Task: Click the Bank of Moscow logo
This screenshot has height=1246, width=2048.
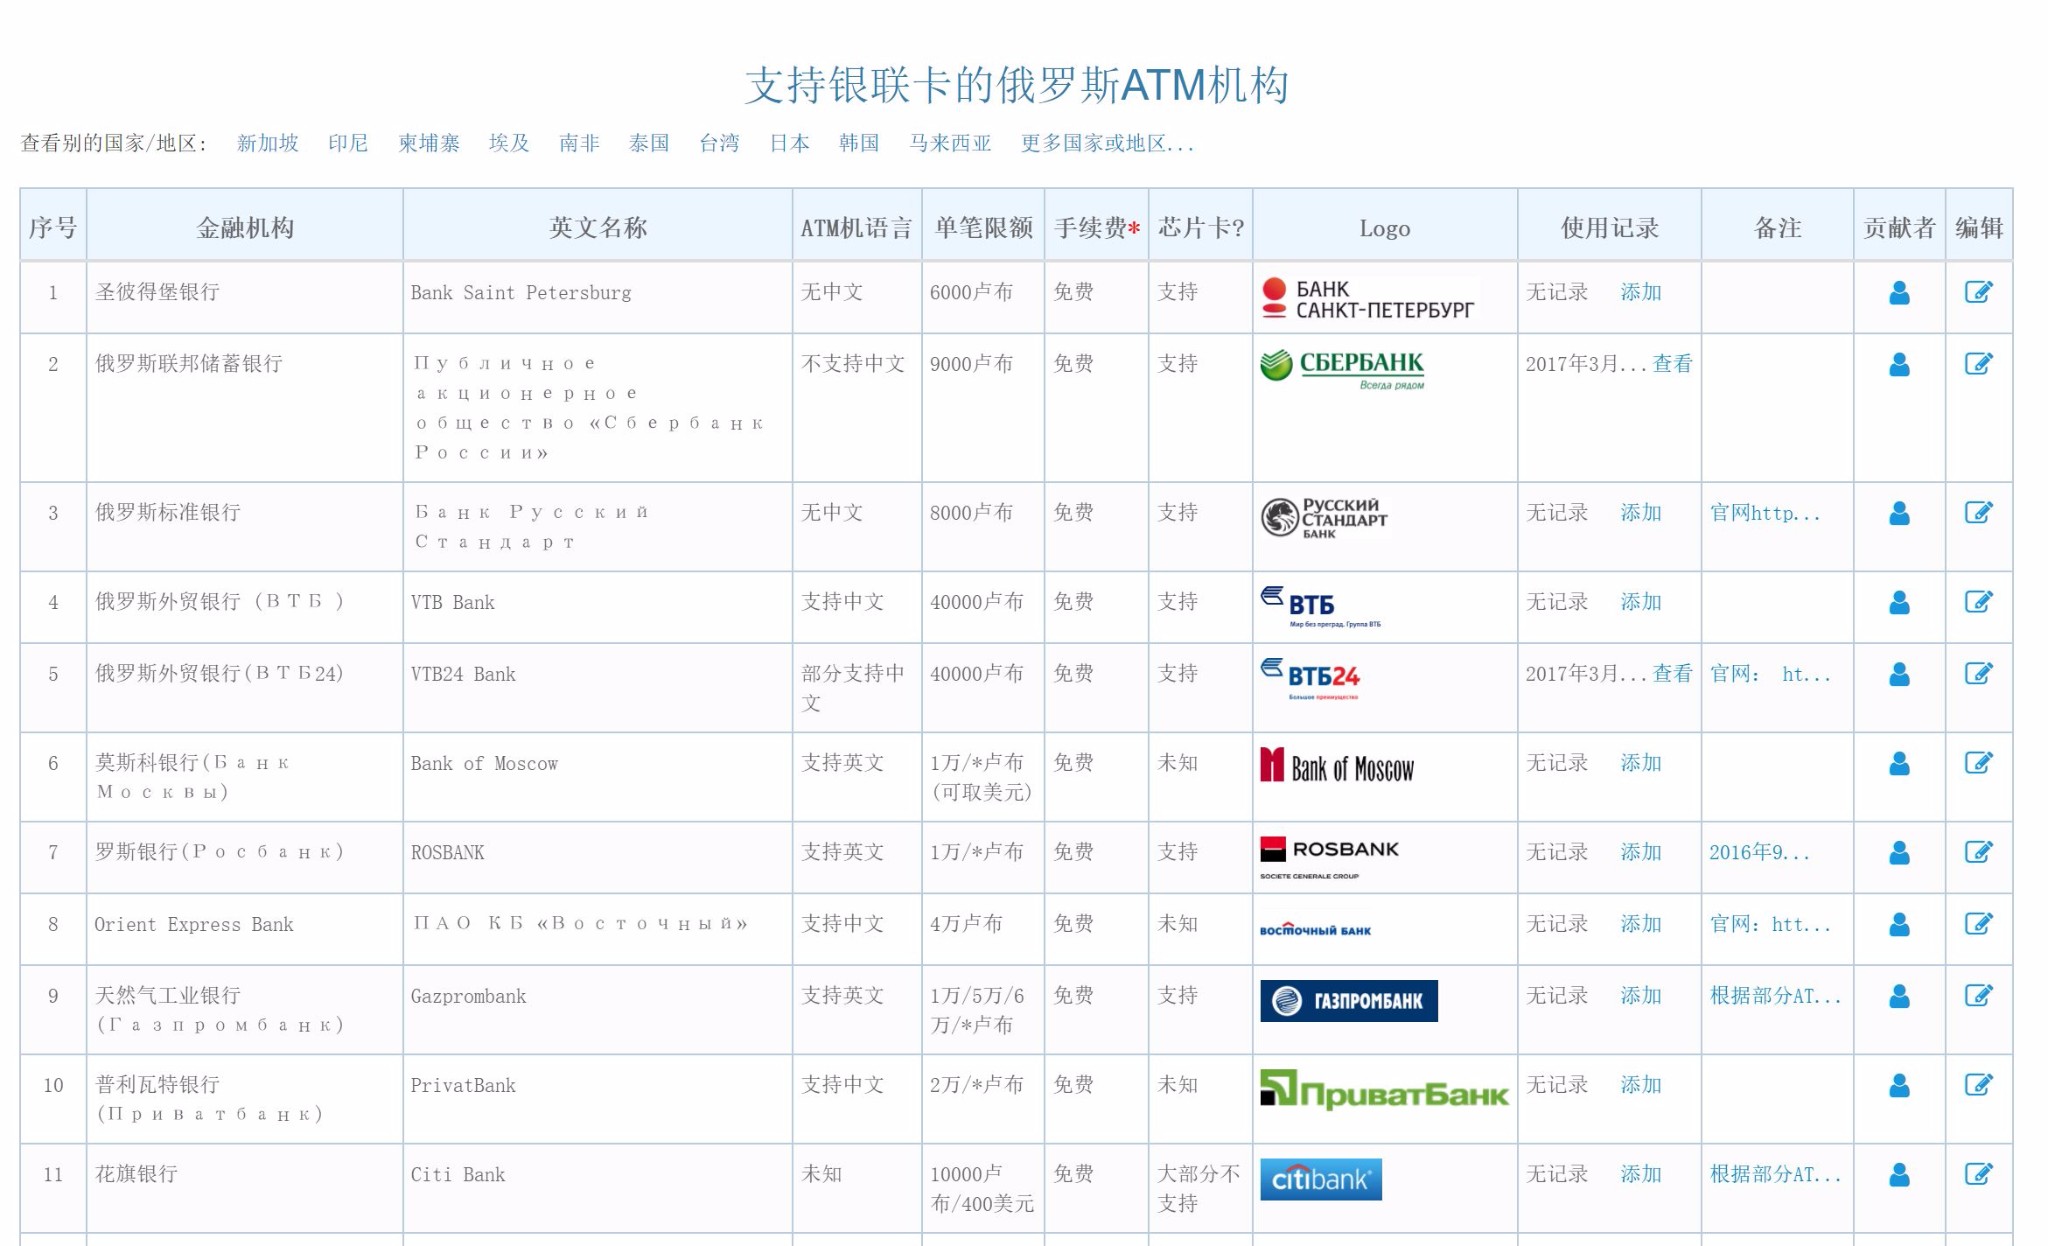Action: [x=1337, y=767]
